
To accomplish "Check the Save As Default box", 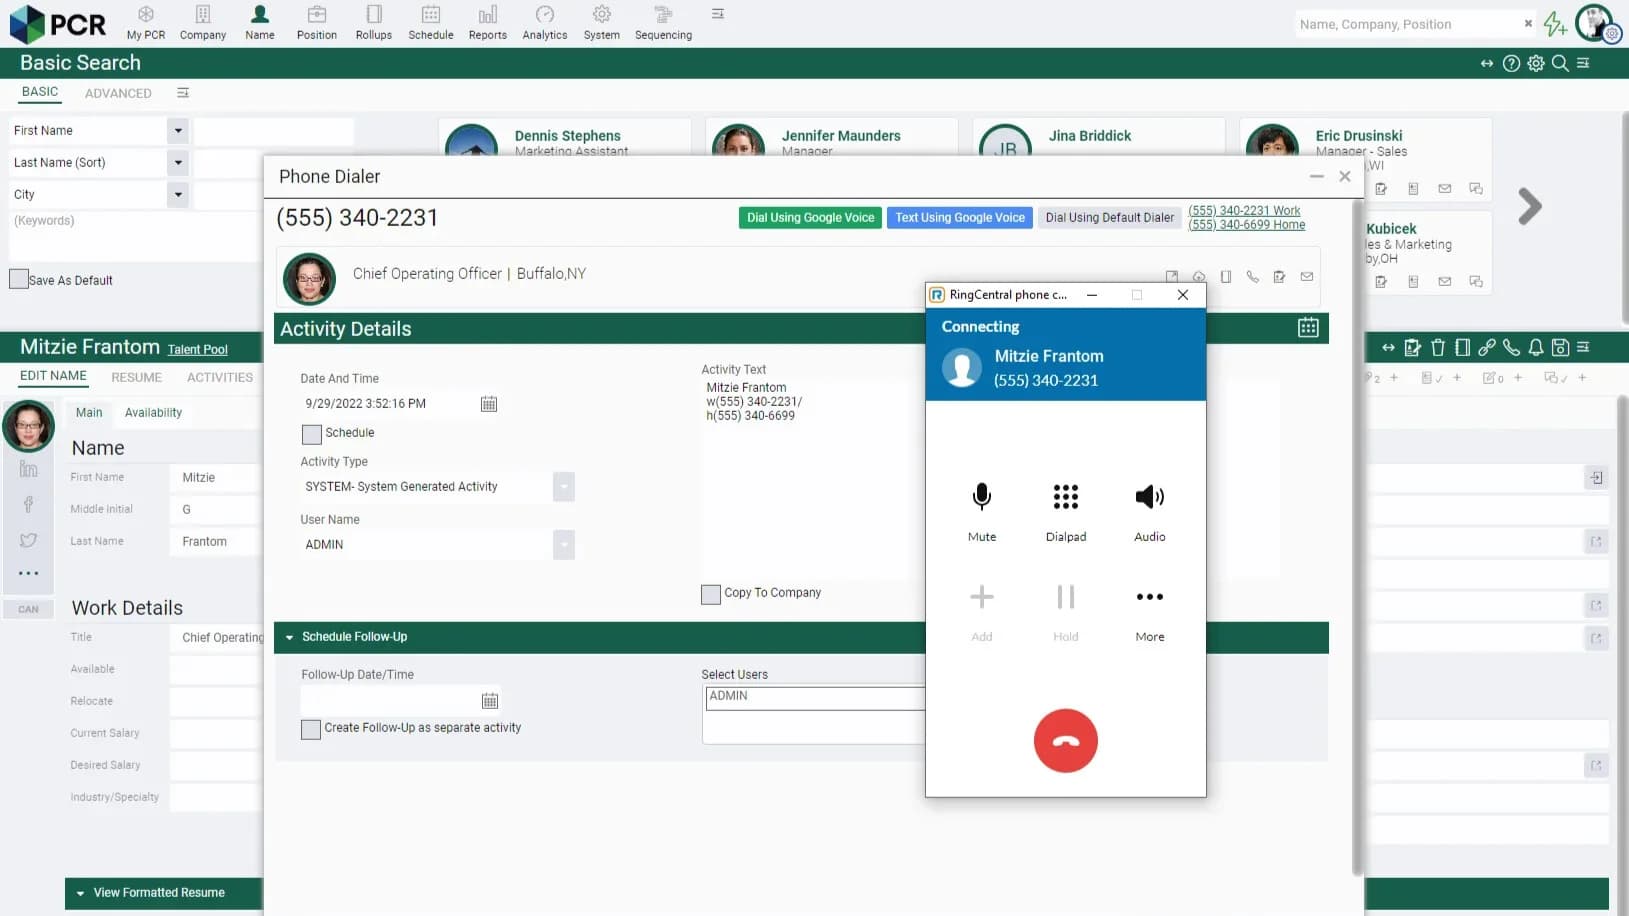I will [x=19, y=279].
